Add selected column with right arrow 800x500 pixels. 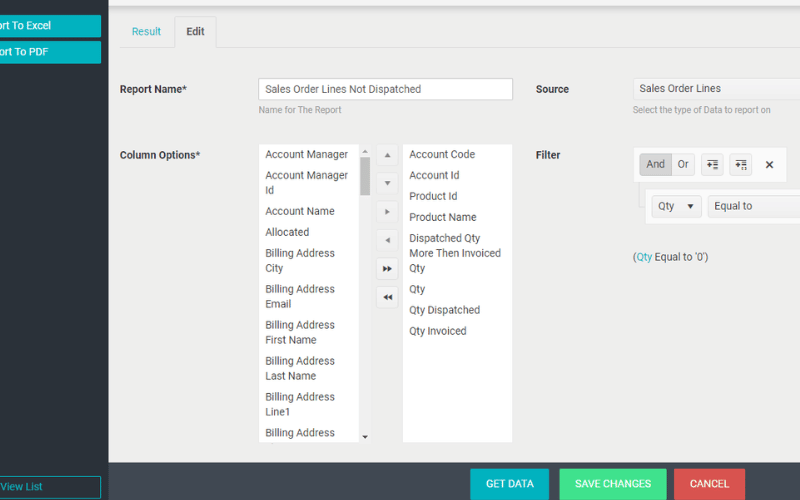[x=387, y=212]
